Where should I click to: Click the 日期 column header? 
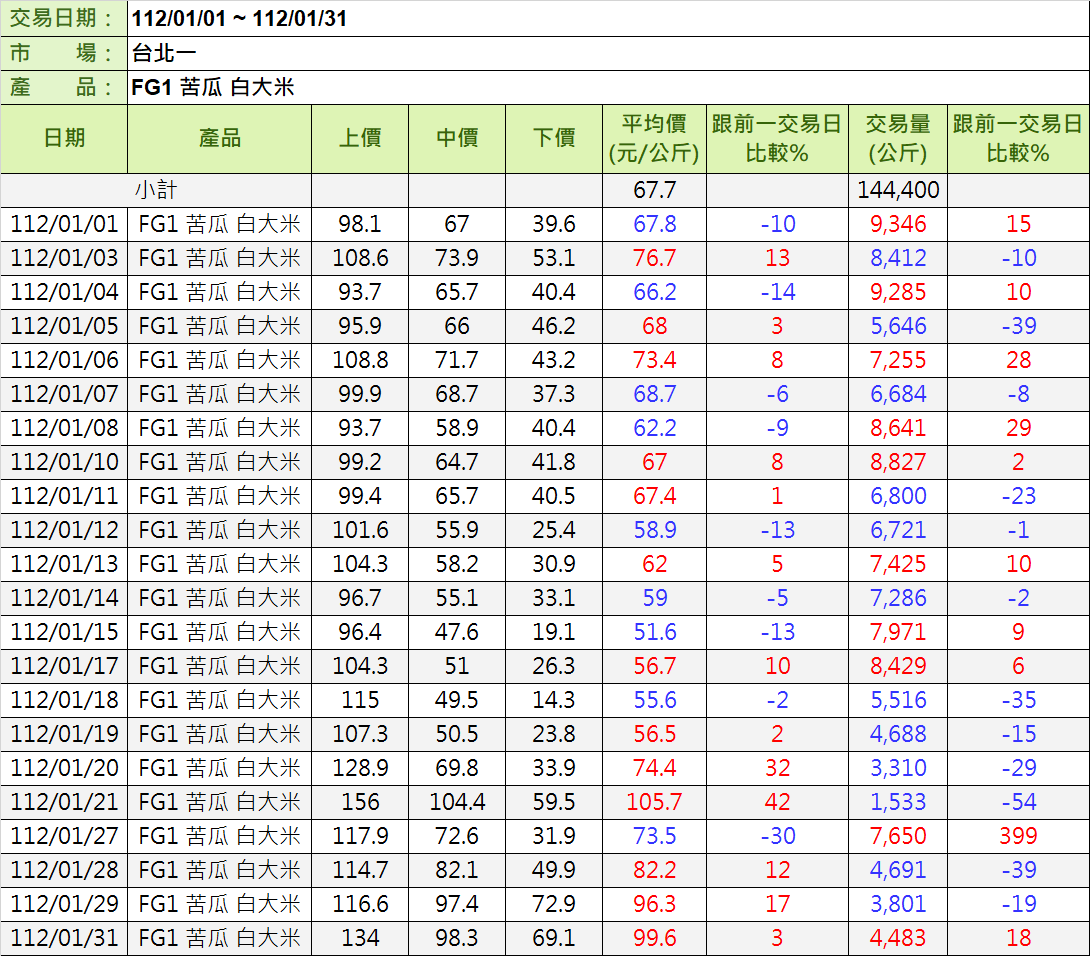tap(64, 139)
